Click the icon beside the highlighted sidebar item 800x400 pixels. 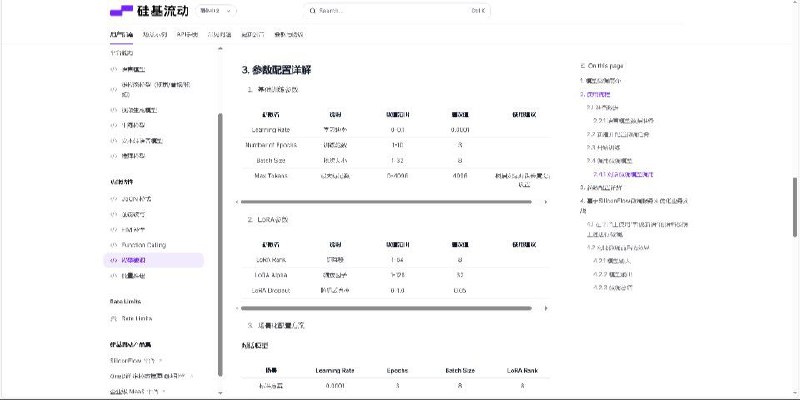(114, 259)
